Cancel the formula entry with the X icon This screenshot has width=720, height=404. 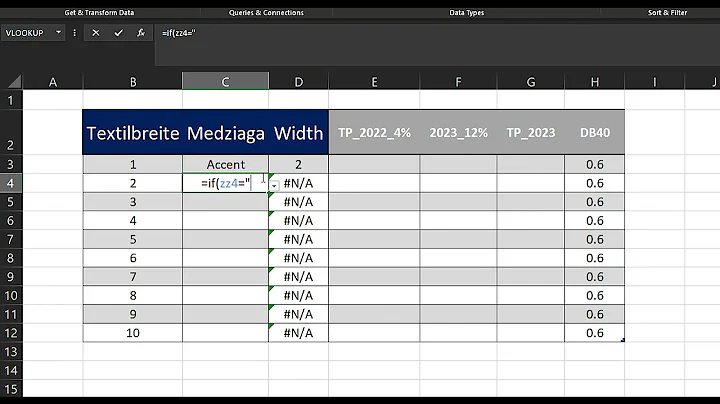pyautogui.click(x=96, y=33)
